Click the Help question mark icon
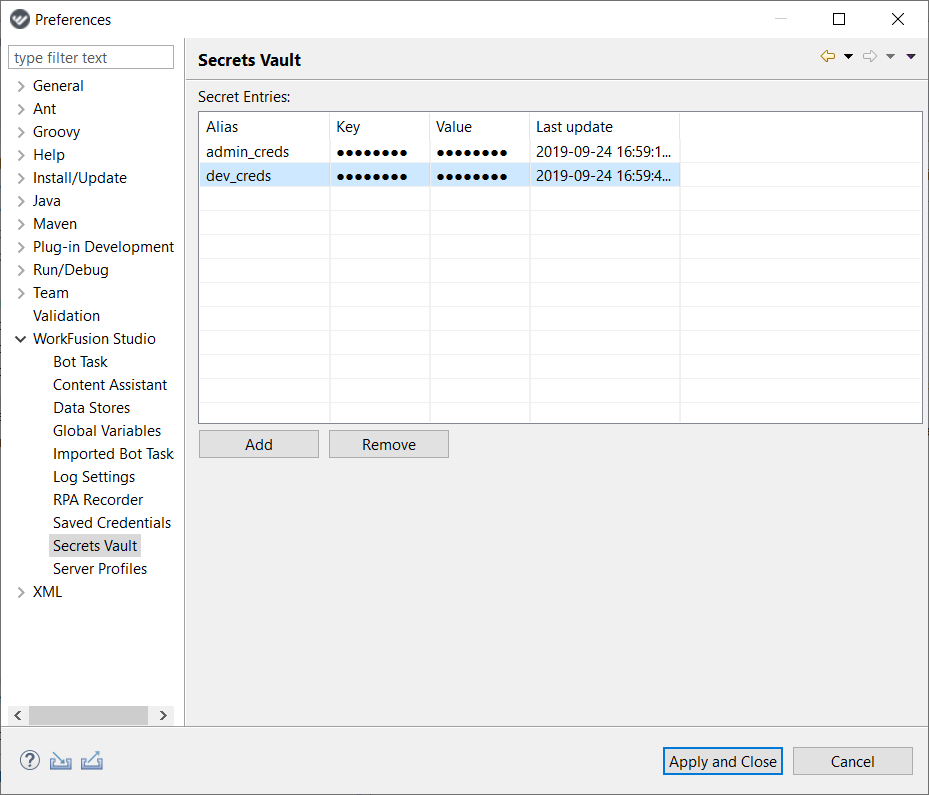 (30, 760)
